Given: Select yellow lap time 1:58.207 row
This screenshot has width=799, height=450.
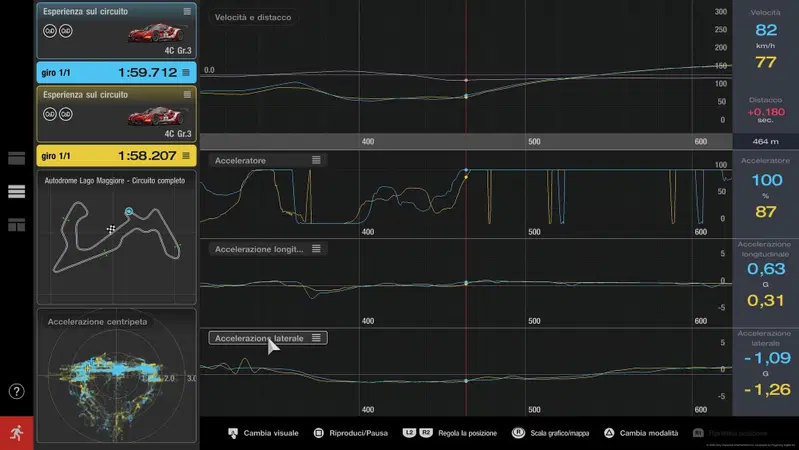Looking at the screenshot, I should click(116, 155).
